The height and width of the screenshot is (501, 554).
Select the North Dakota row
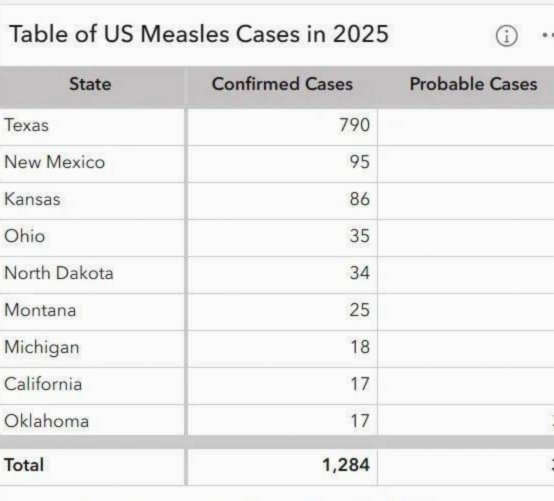pyautogui.click(x=277, y=273)
